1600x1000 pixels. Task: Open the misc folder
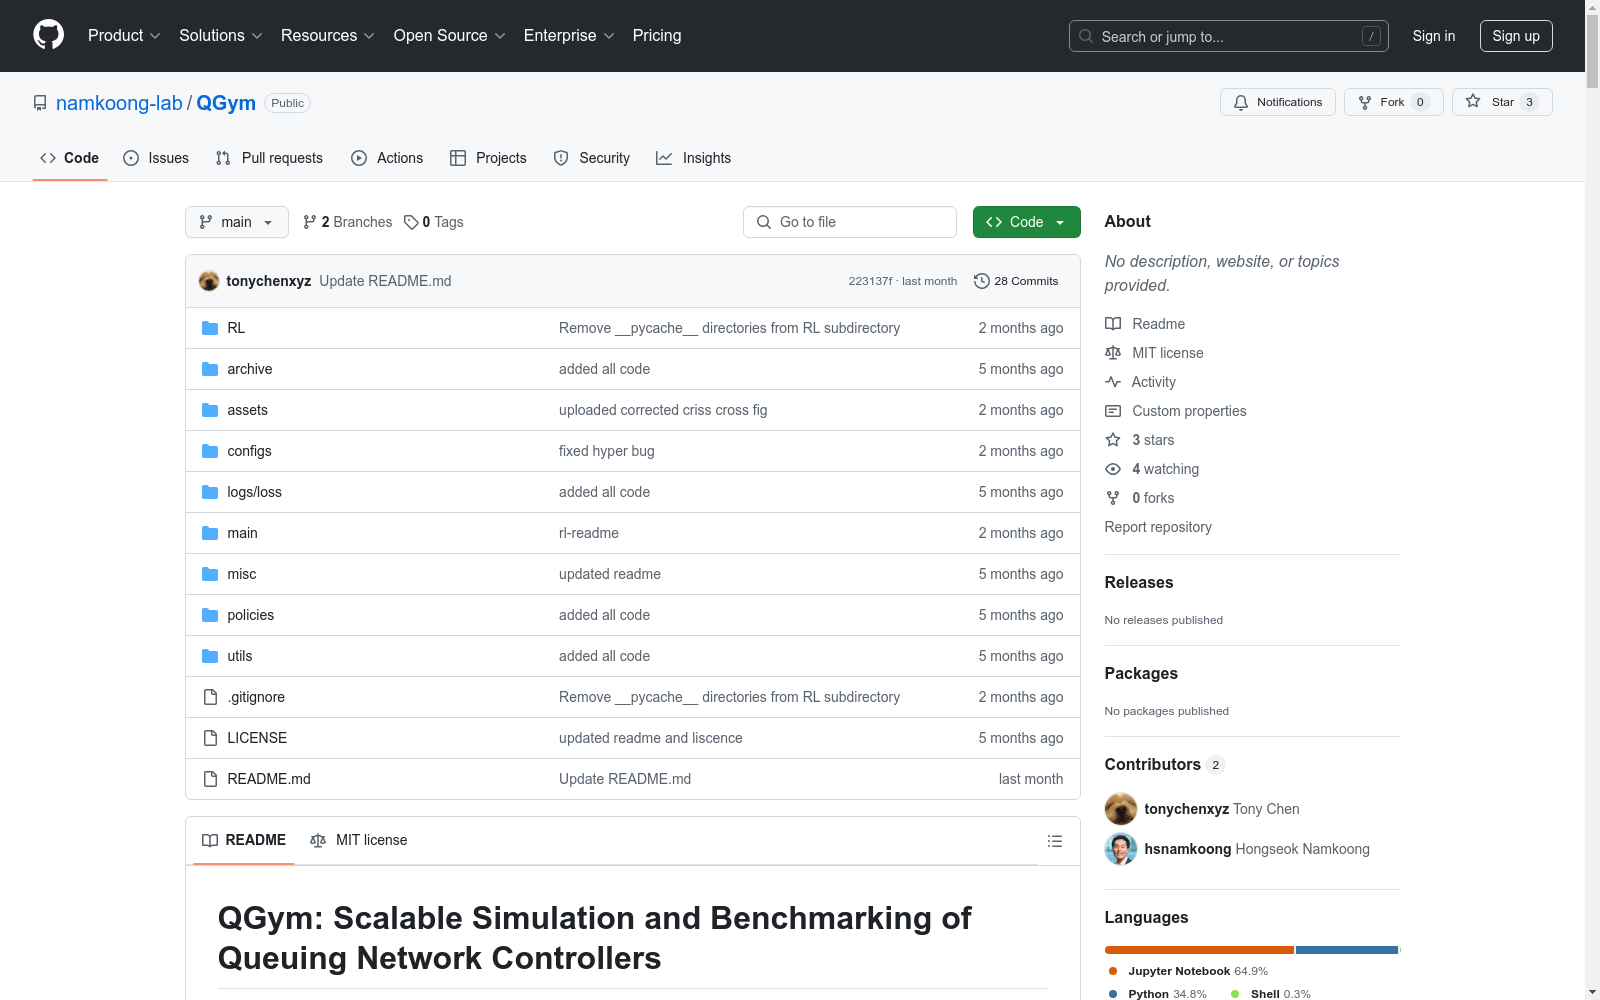(242, 574)
